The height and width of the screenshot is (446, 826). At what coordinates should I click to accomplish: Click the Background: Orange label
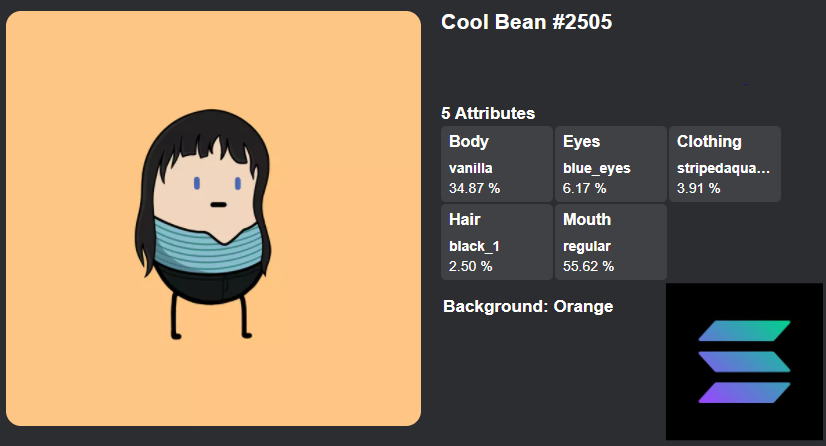click(528, 306)
